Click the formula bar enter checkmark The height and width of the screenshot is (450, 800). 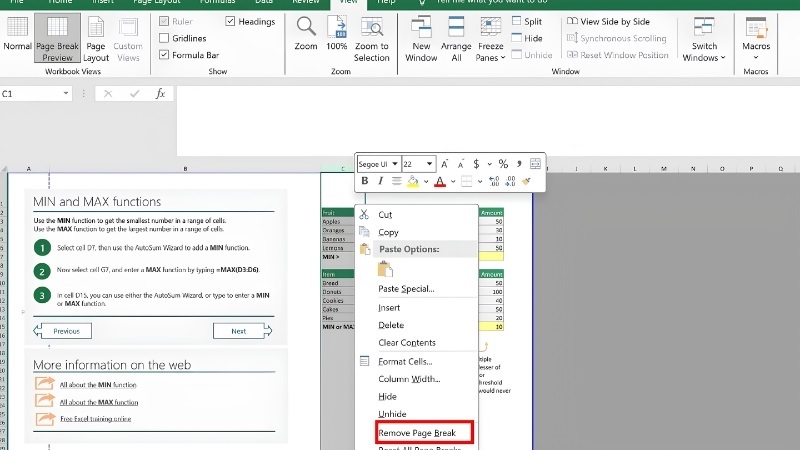point(134,93)
